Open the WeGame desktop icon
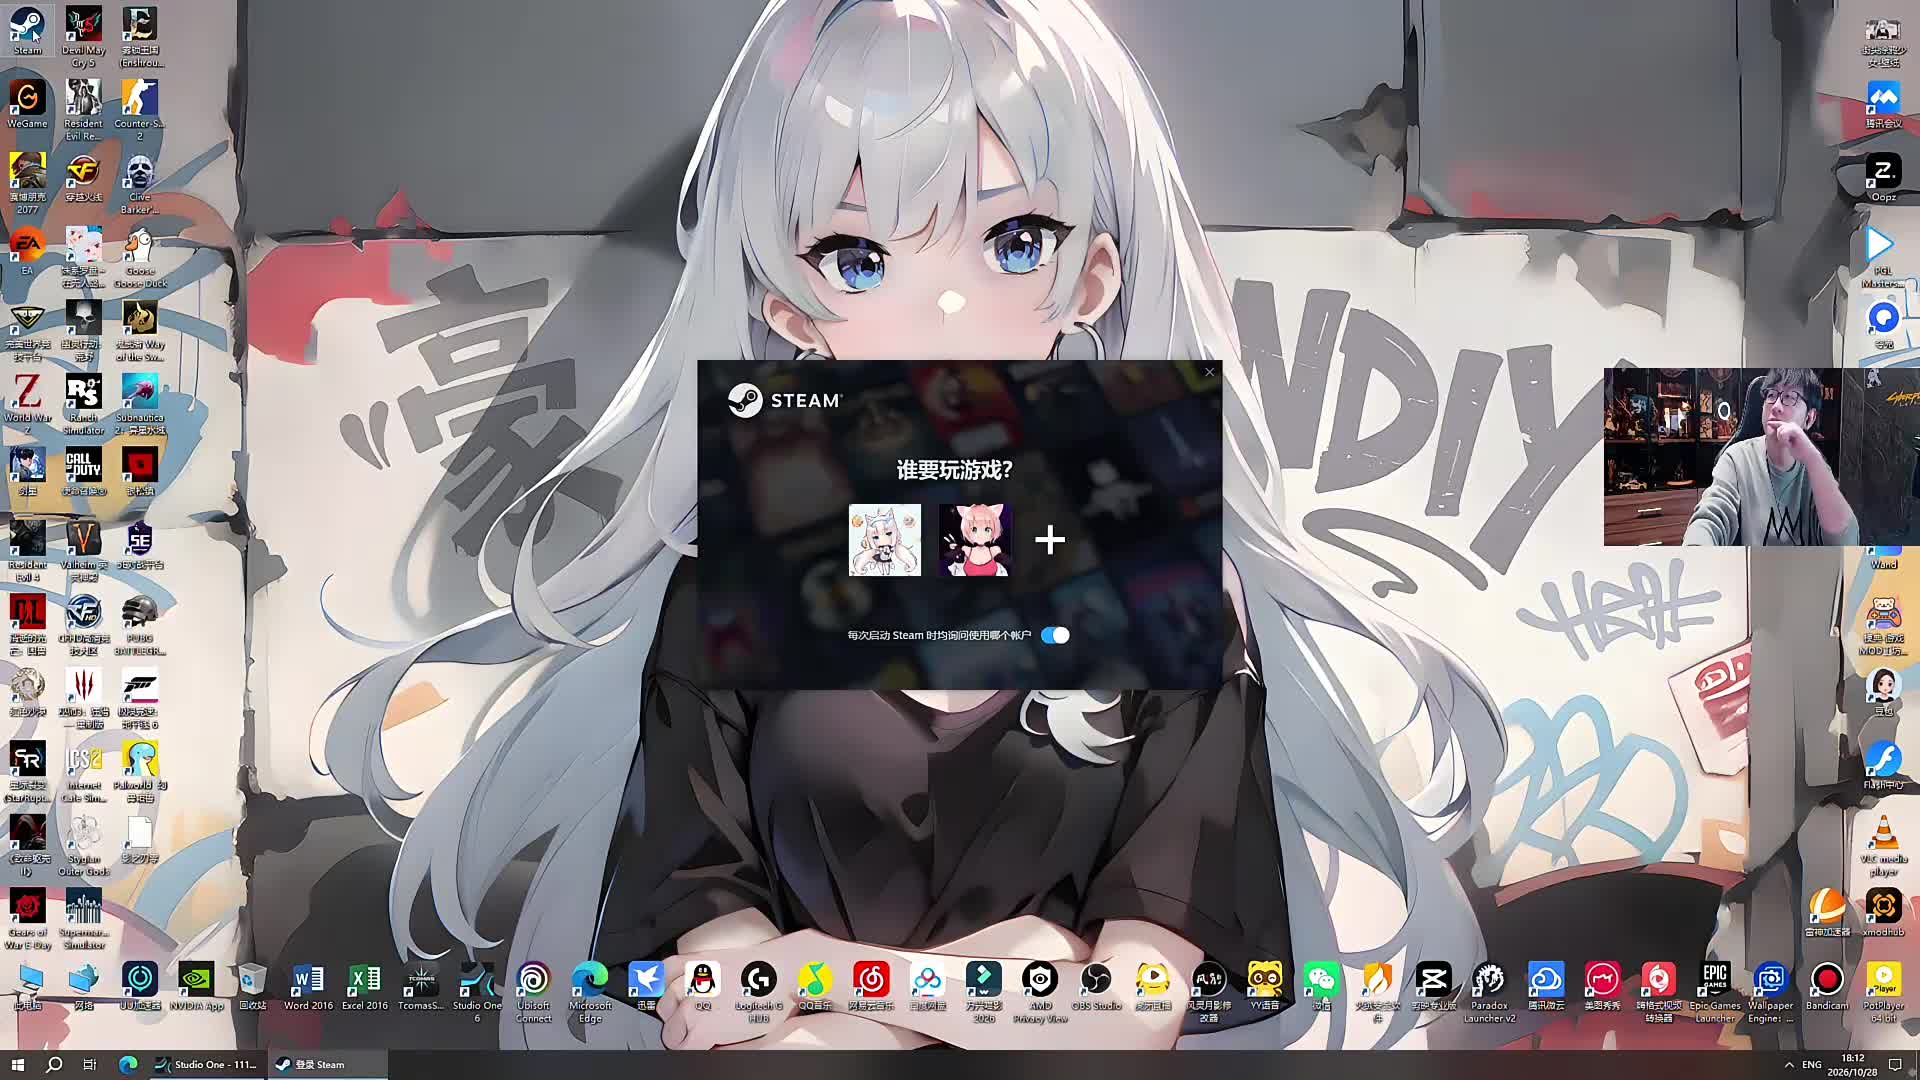Screen dimensions: 1920x1080 [27, 104]
